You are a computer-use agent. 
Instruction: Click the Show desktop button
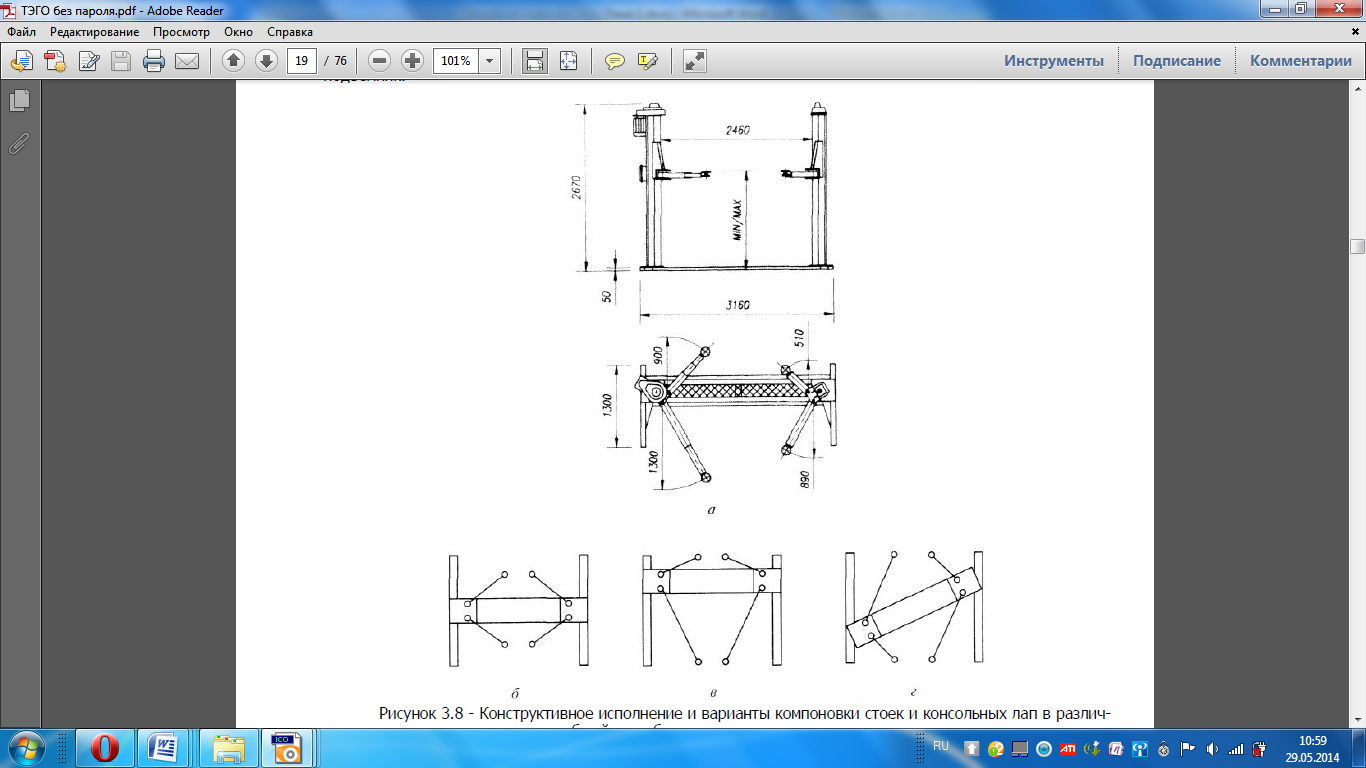1359,747
